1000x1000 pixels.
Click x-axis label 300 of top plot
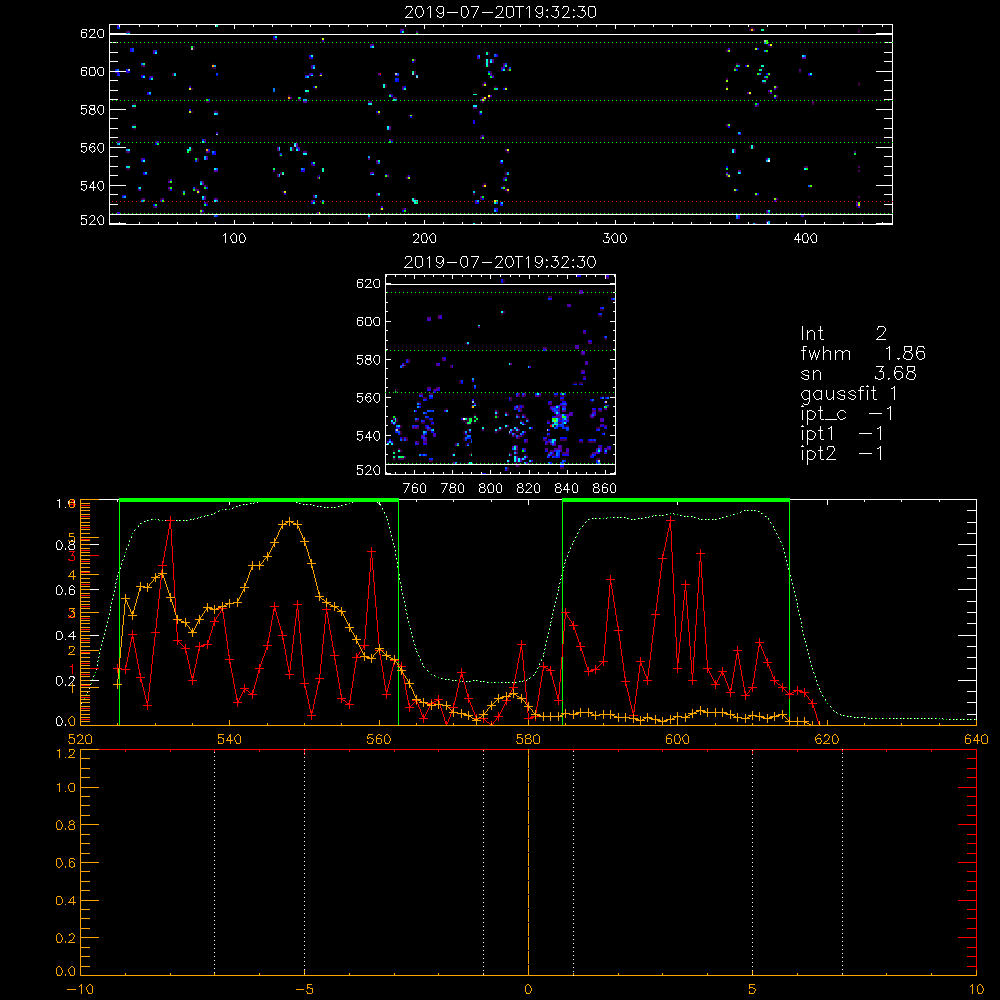click(615, 239)
